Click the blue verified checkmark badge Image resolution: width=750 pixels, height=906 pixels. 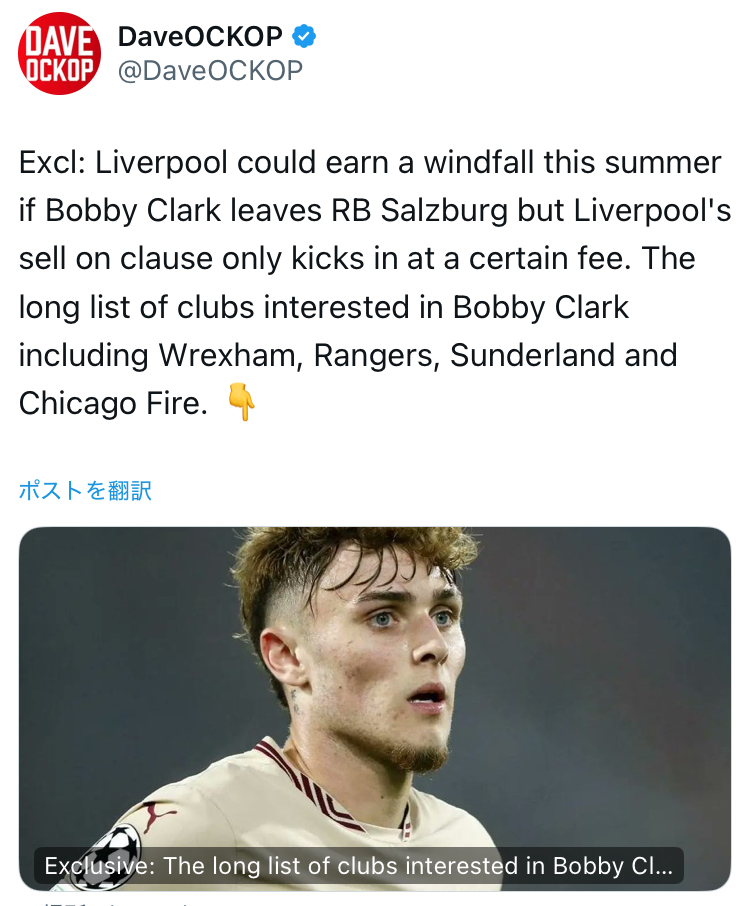pos(304,36)
